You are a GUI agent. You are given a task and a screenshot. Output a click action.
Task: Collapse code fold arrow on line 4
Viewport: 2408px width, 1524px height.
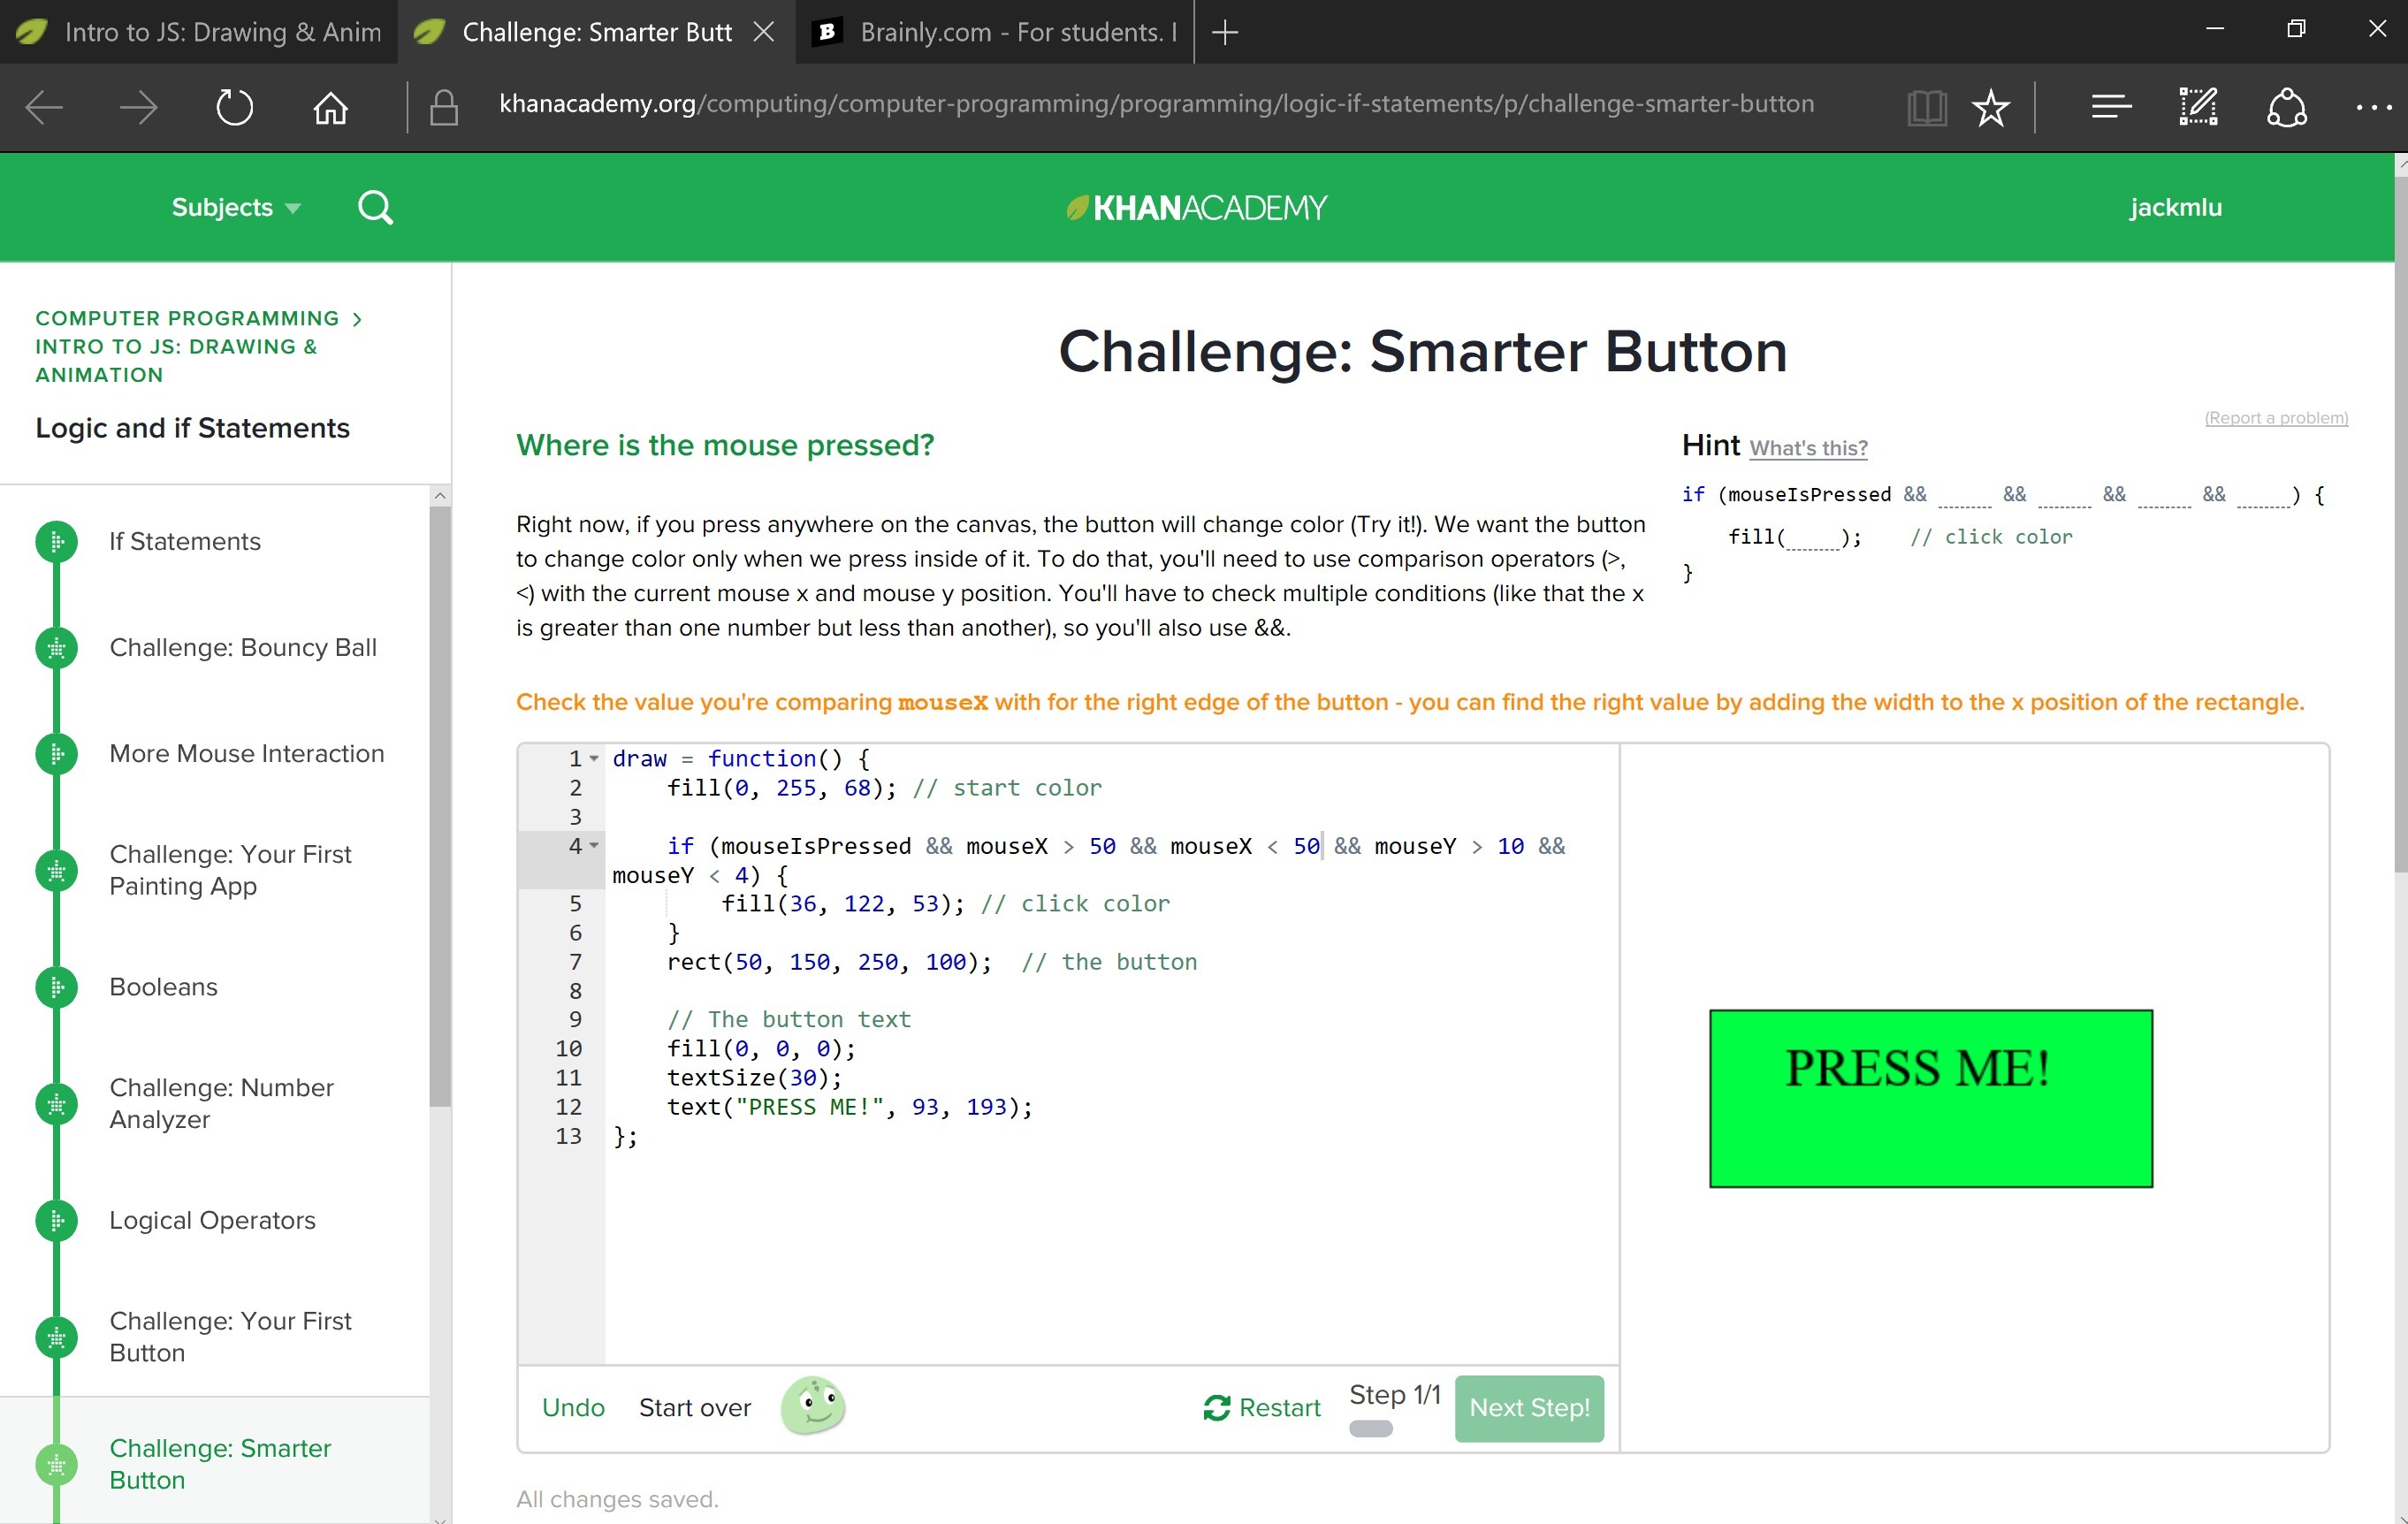pos(594,846)
